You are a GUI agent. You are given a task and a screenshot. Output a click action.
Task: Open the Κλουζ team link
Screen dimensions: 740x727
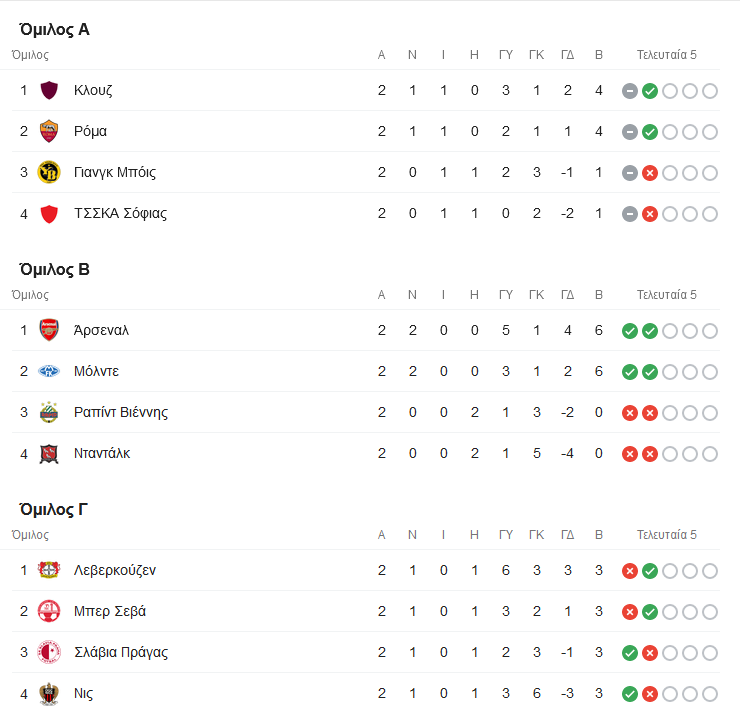point(93,90)
